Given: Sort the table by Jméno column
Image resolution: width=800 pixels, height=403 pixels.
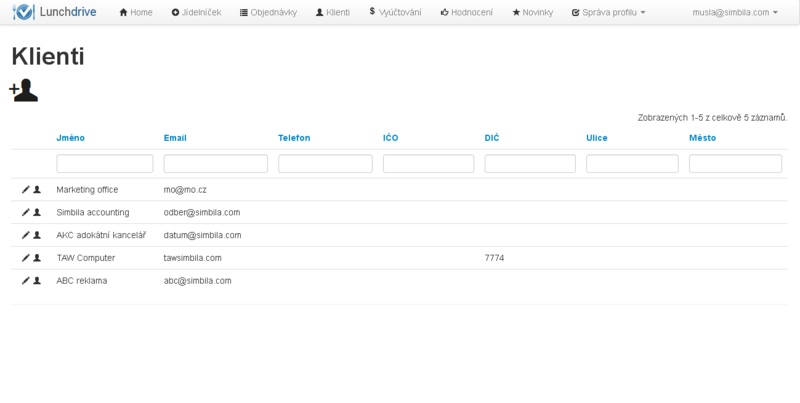Looking at the screenshot, I should [x=70, y=138].
